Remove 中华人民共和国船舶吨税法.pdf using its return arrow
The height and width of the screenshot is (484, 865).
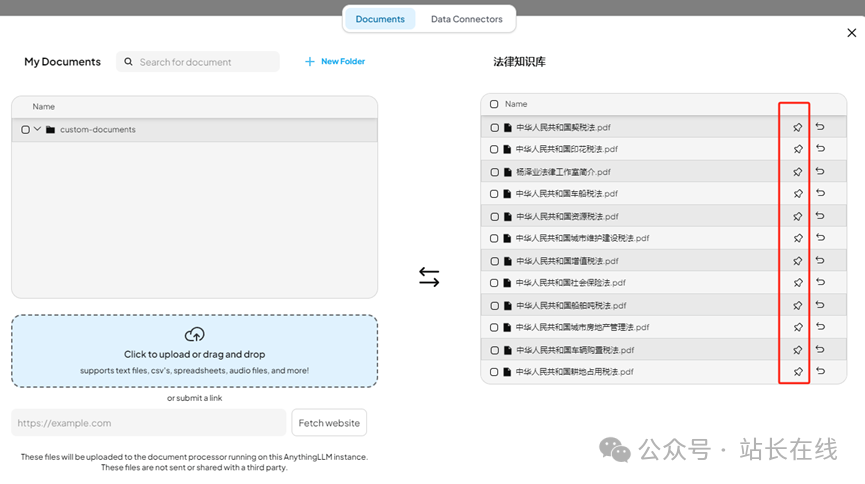820,305
